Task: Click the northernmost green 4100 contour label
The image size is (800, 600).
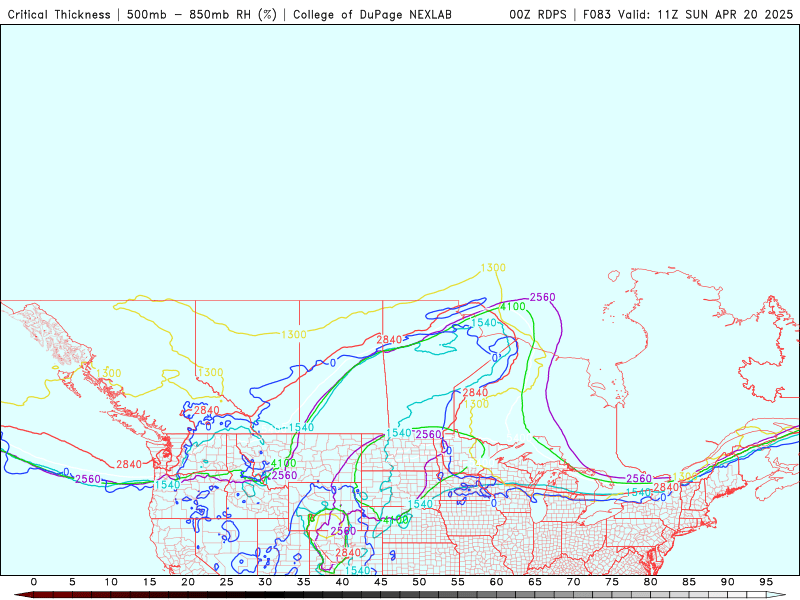Action: coord(512,307)
